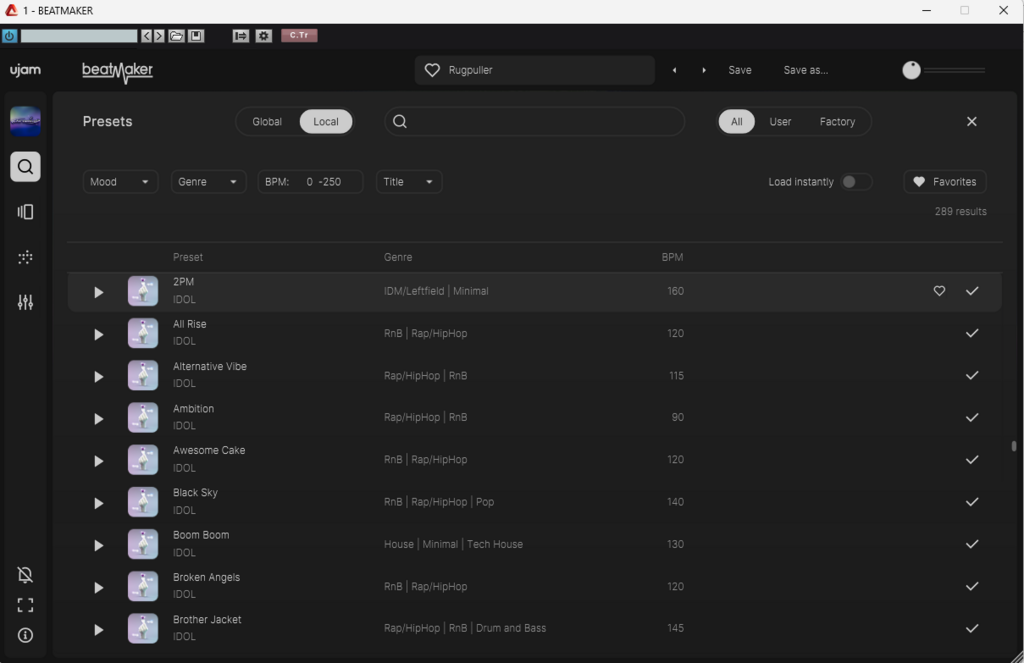Viewport: 1024px width, 663px height.
Task: Open the dotted pattern icon in the sidebar
Action: [x=25, y=257]
